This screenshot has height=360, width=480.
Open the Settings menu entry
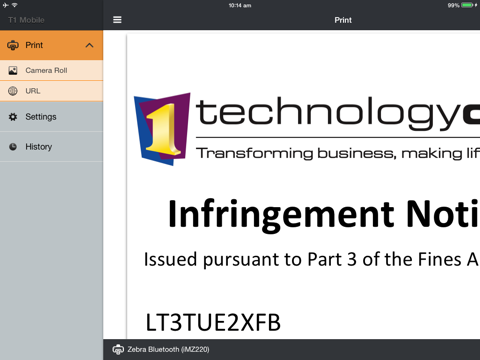pos(51,117)
